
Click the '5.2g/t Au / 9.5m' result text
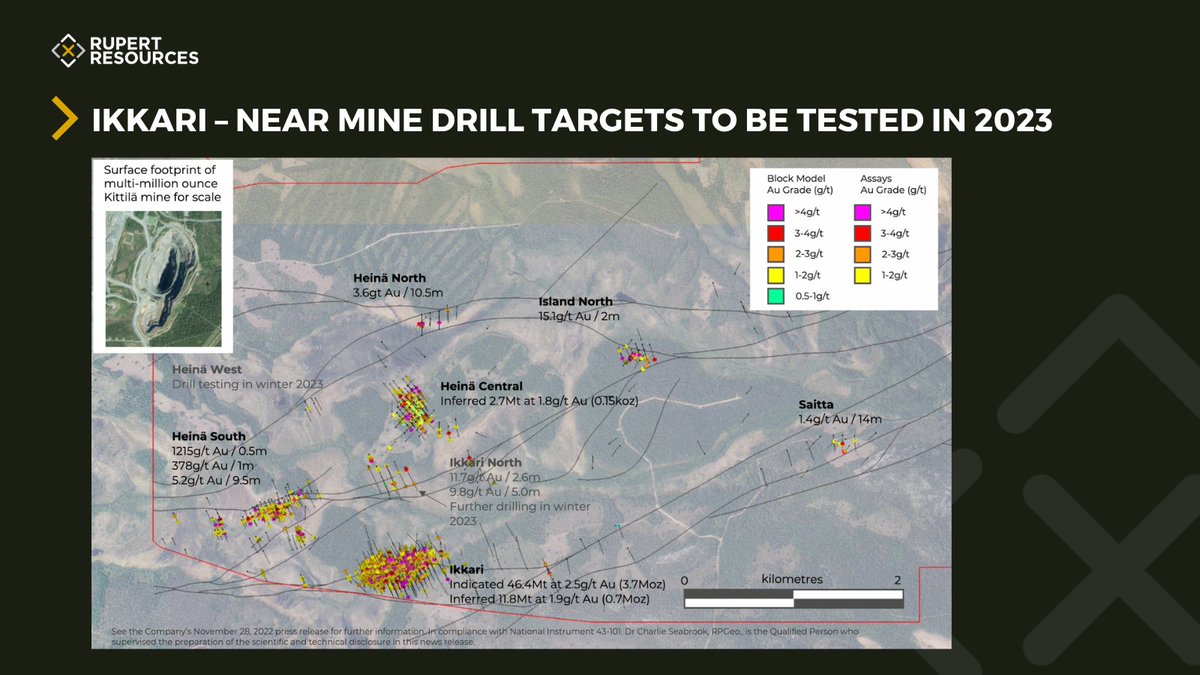pos(216,480)
